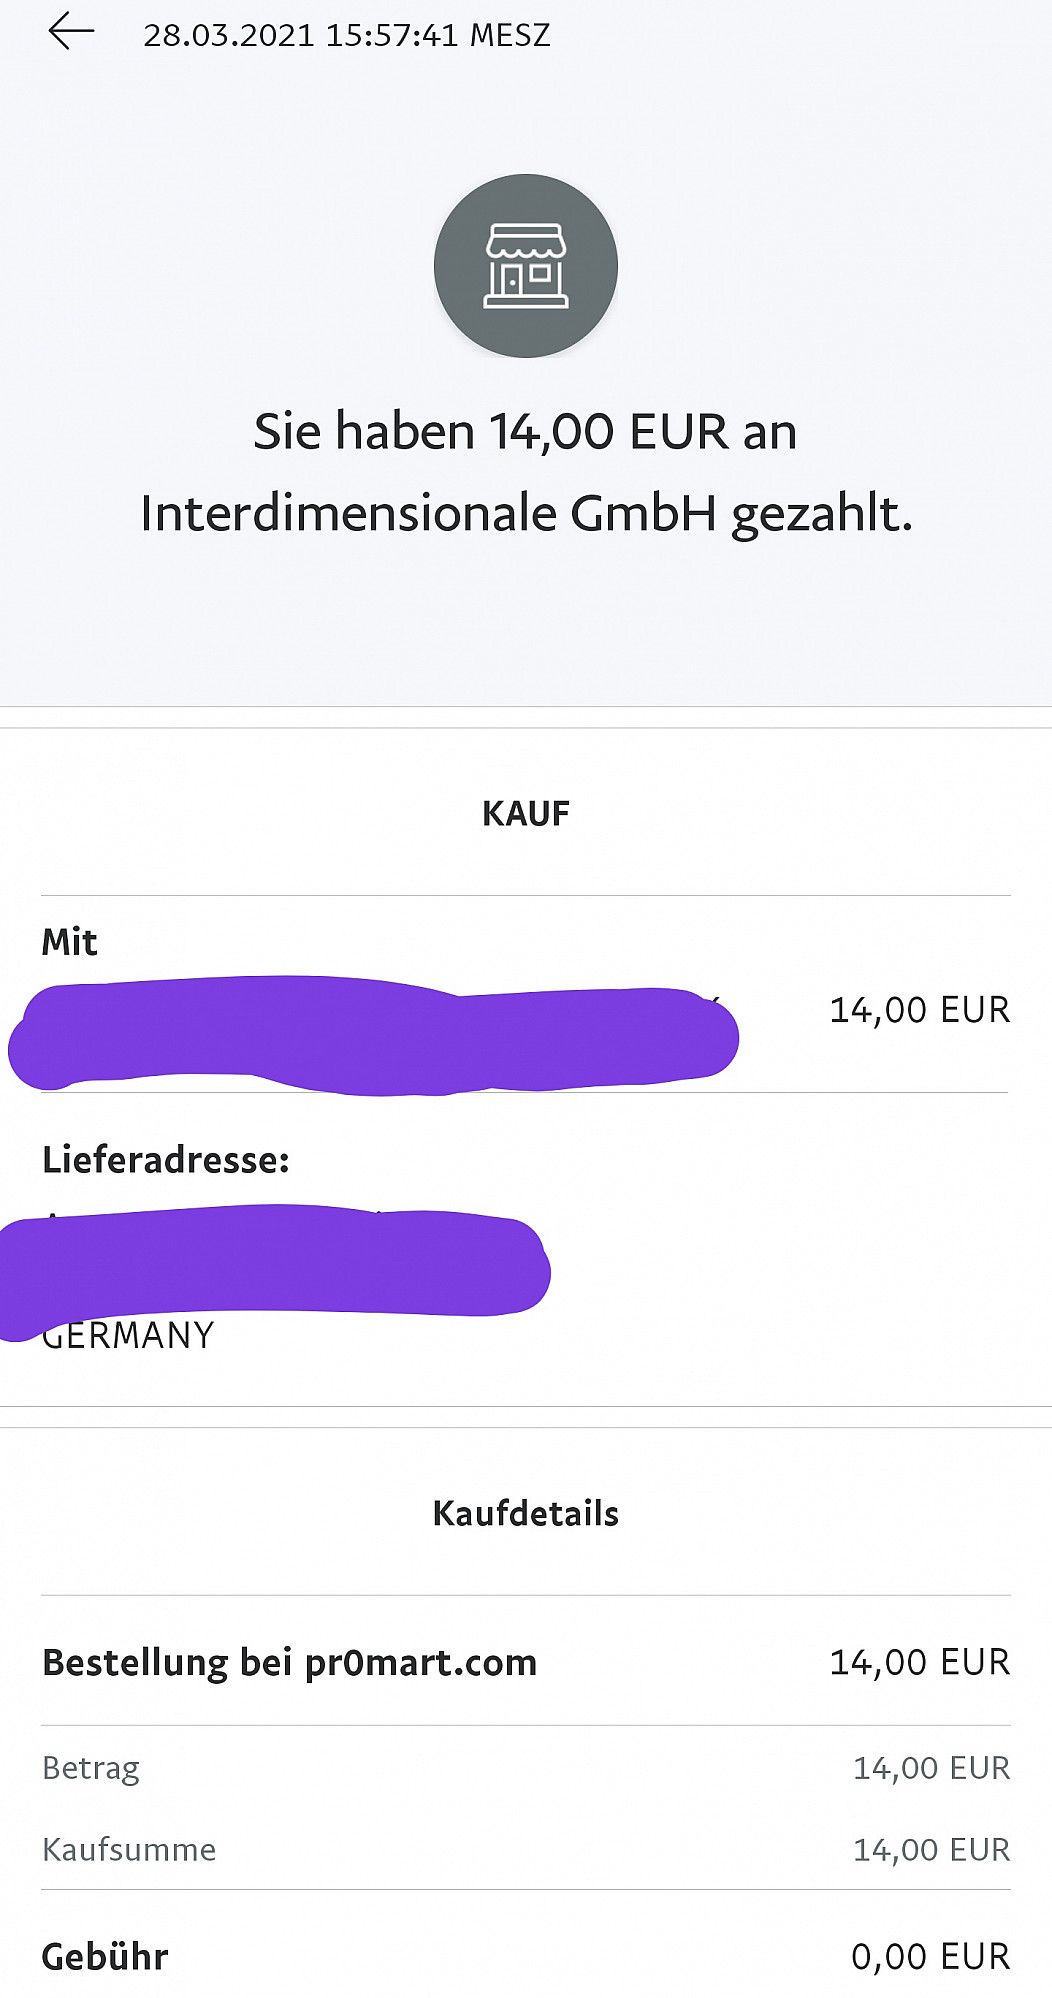Image resolution: width=1052 pixels, height=1998 pixels.
Task: Tap the 'Lieferadresse:' label
Action: pos(166,1160)
